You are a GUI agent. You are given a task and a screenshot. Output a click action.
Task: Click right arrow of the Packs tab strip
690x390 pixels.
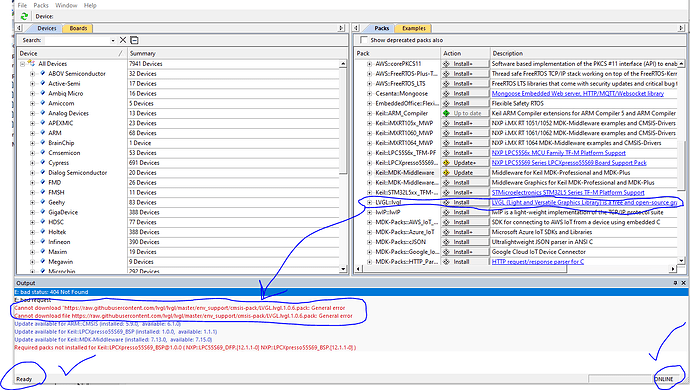682,28
